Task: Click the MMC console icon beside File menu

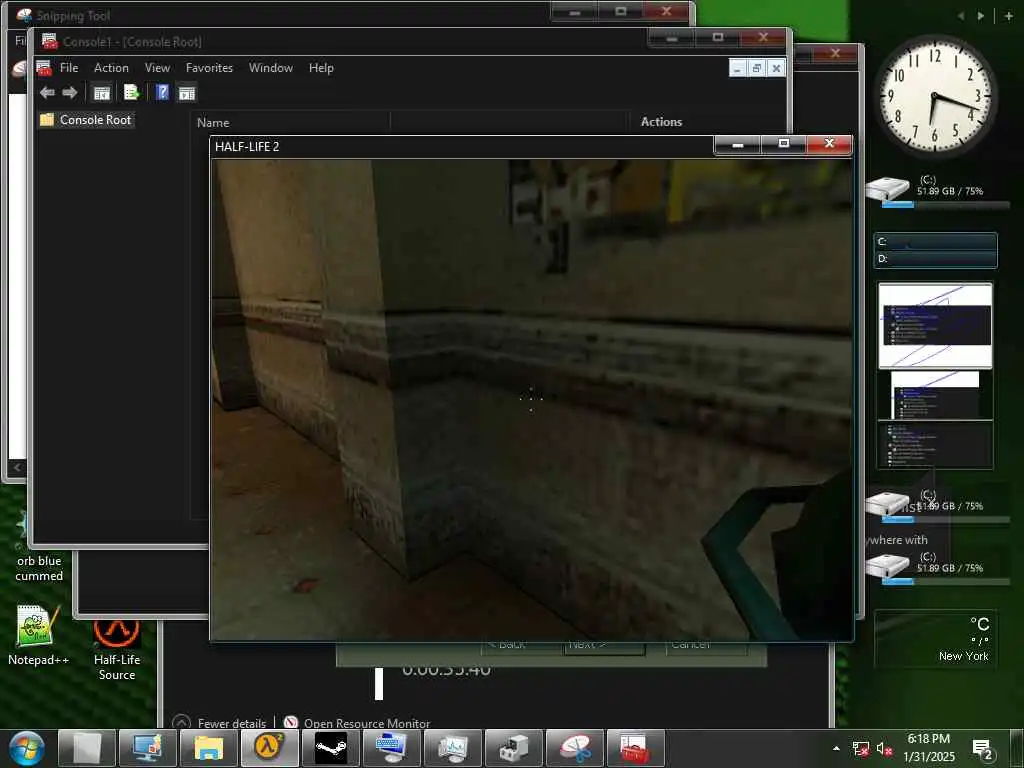Action: coord(44,68)
